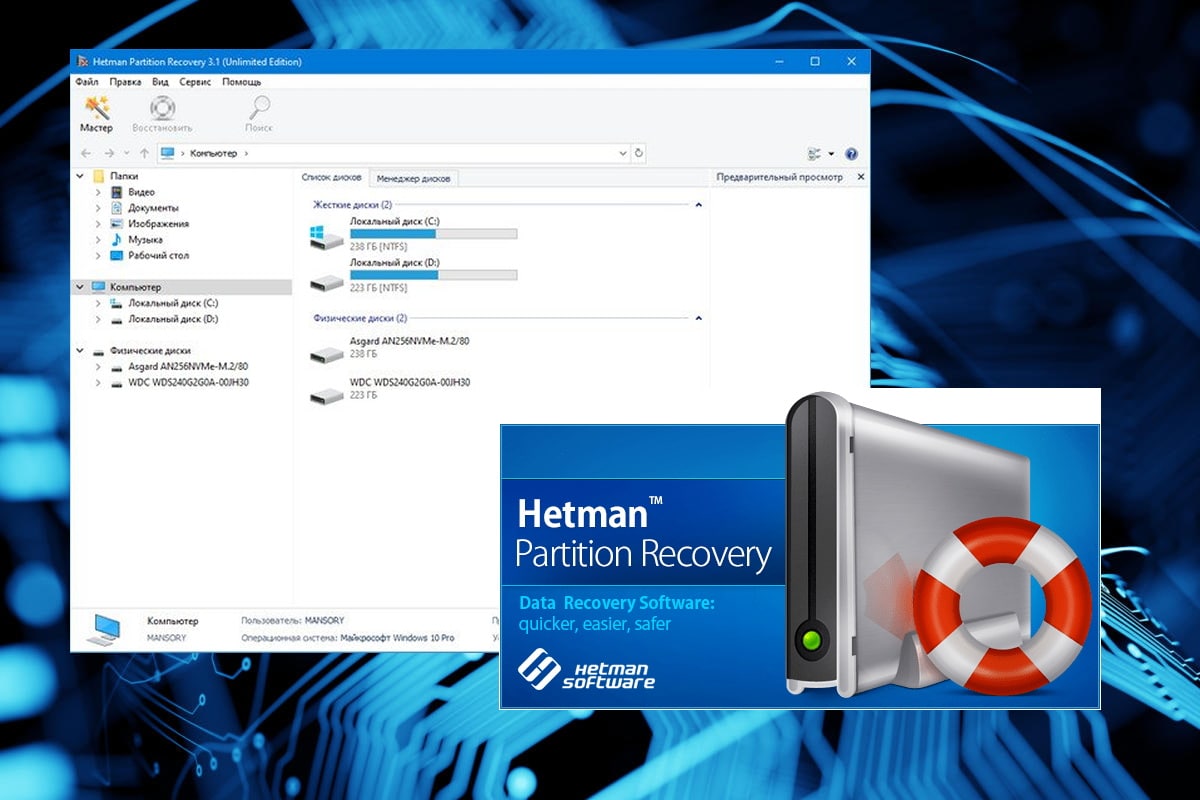Collapse the Жесткие диски (2) group
This screenshot has height=800, width=1200.
coord(698,205)
